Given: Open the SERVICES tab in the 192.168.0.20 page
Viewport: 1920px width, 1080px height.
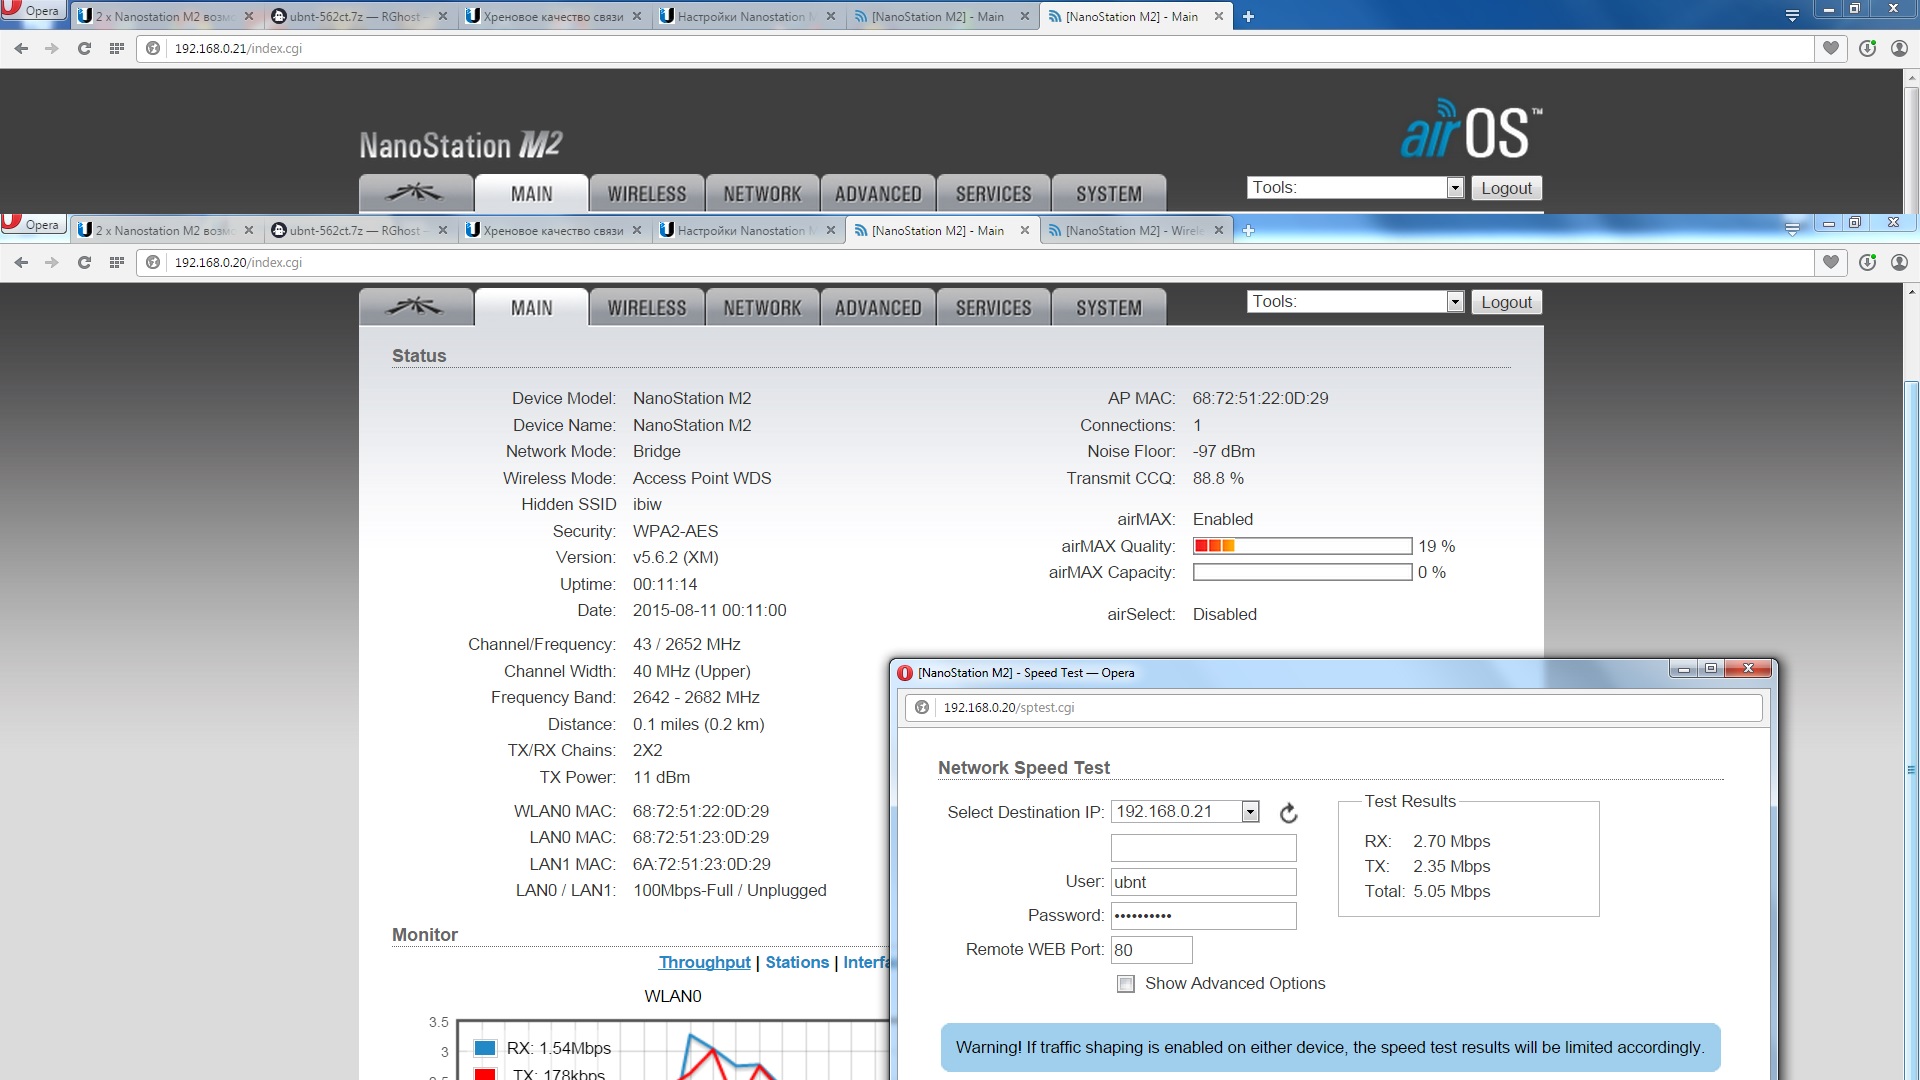Looking at the screenshot, I should click(x=993, y=307).
